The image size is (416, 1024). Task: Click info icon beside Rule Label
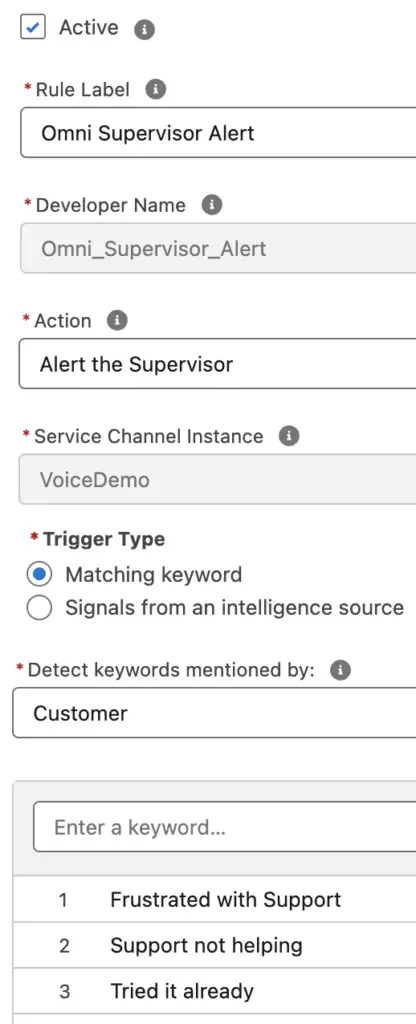[x=155, y=90]
